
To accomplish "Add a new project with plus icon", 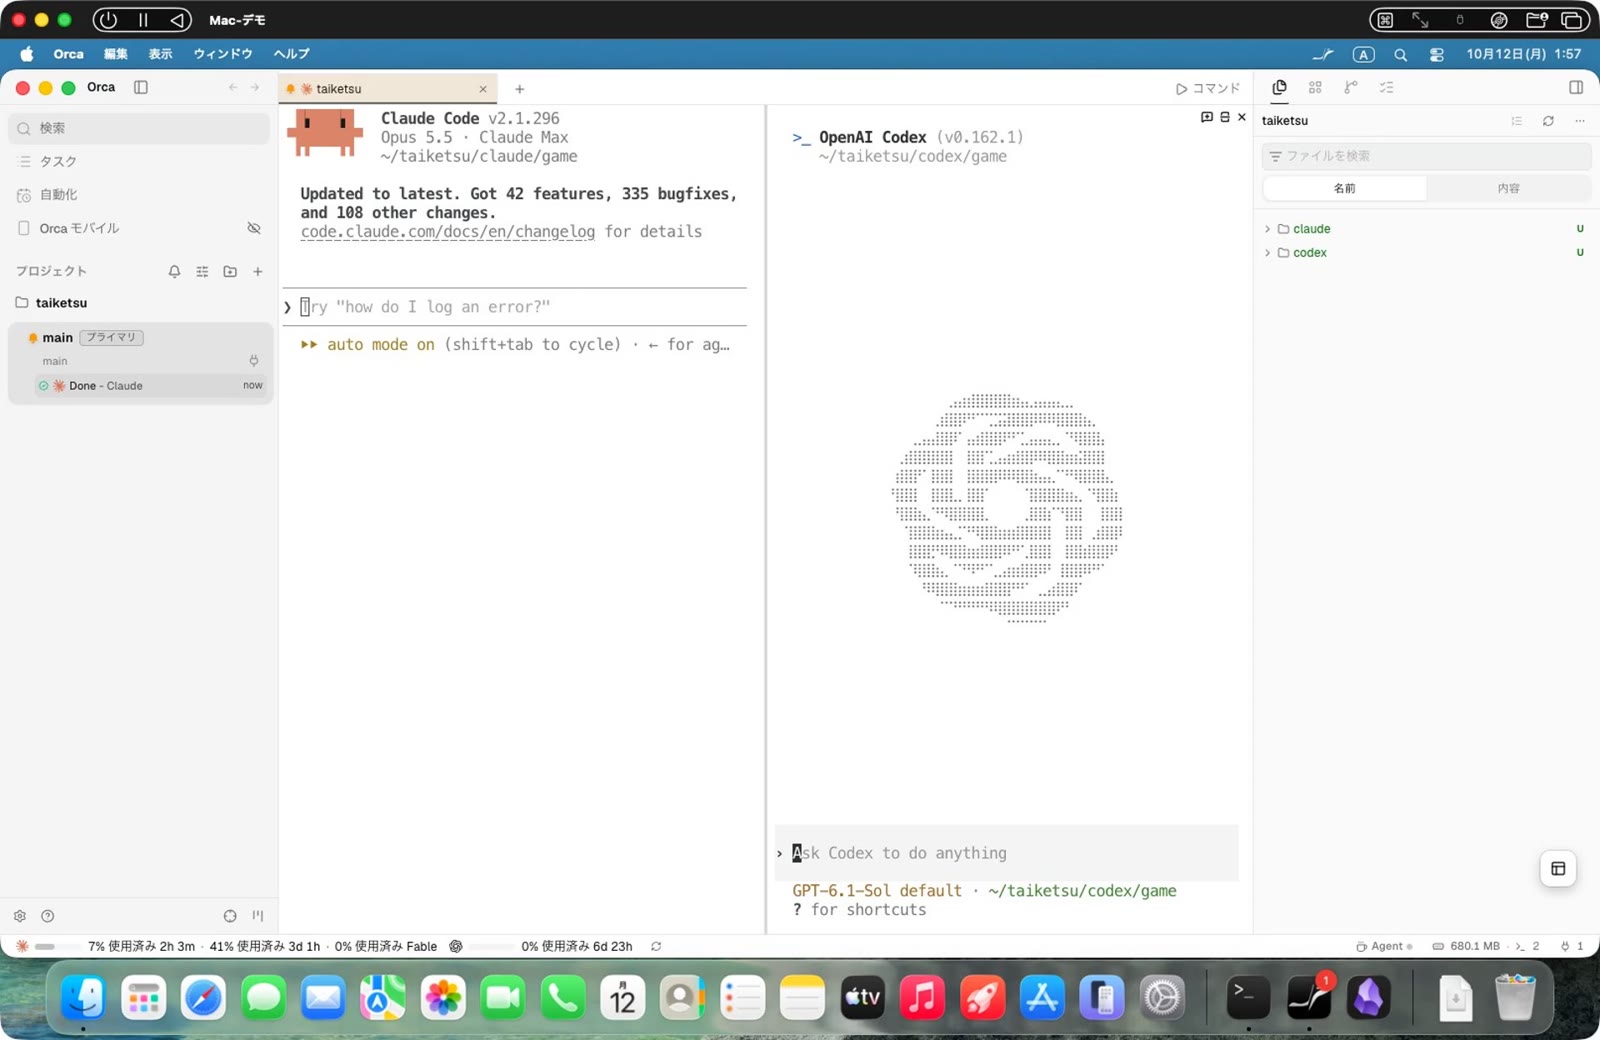I will 258,271.
